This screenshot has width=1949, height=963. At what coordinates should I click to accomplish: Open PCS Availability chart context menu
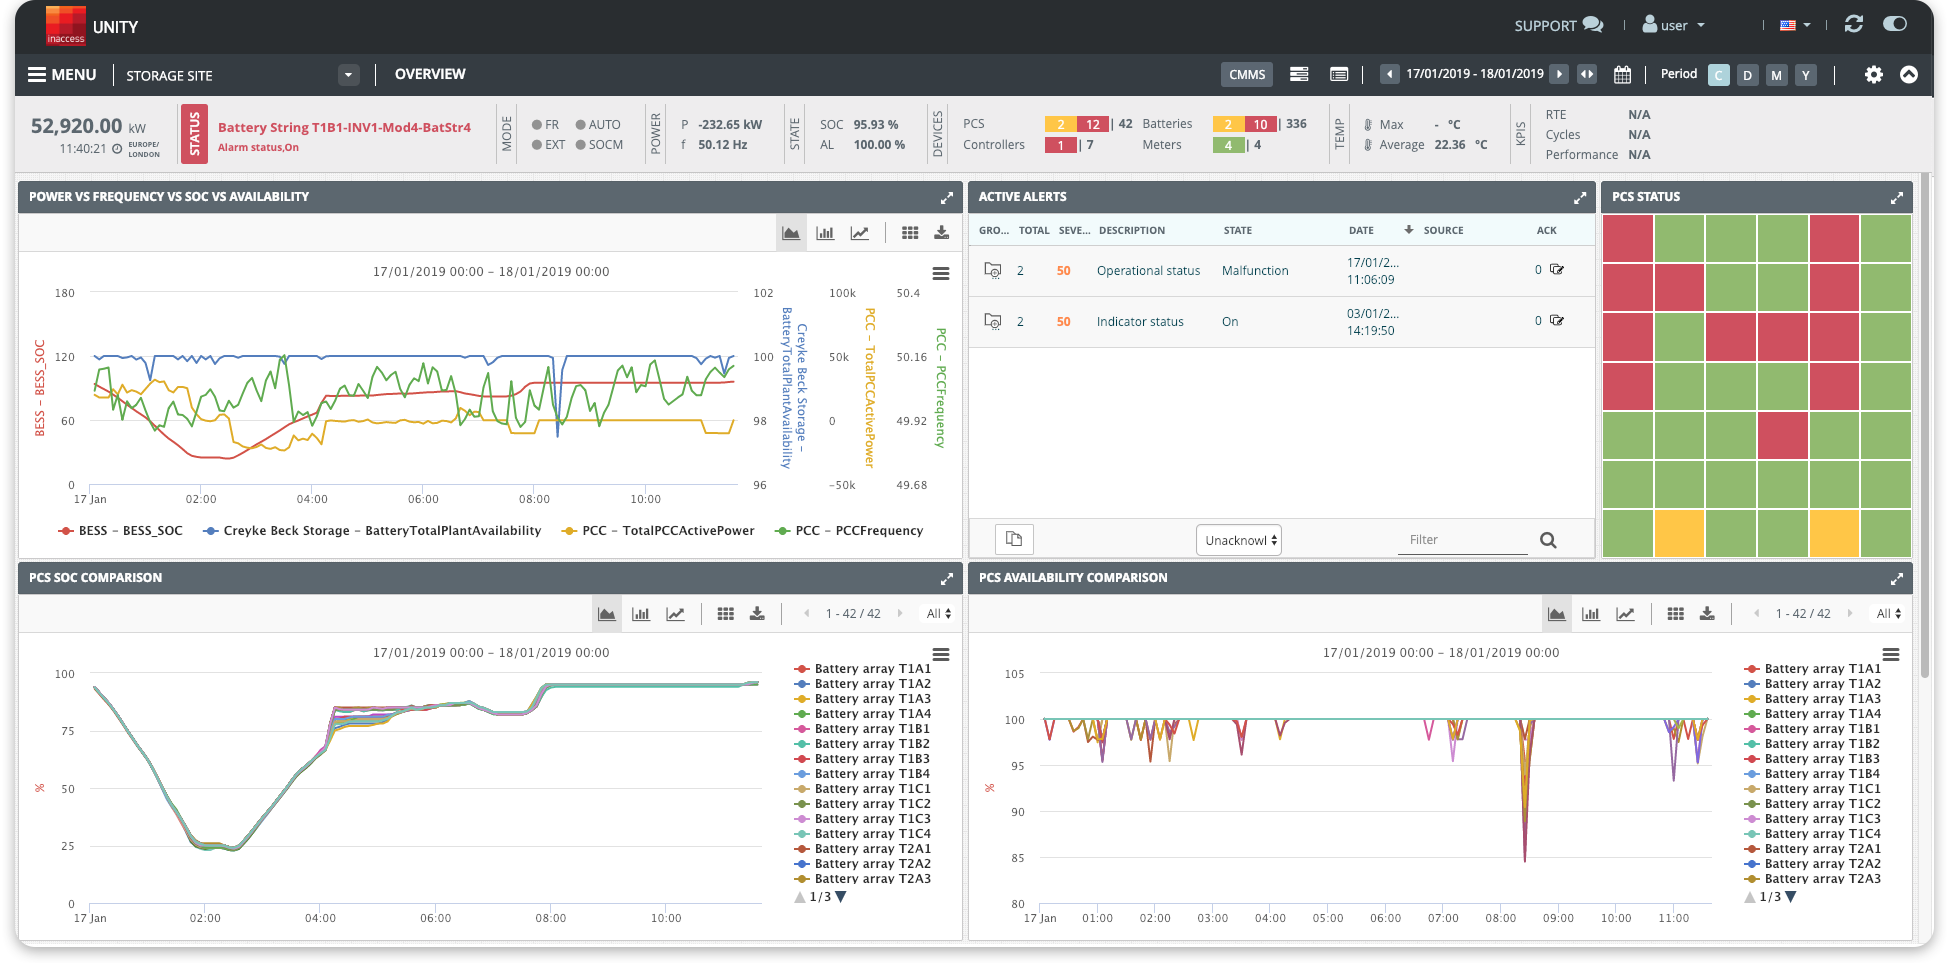[1891, 654]
